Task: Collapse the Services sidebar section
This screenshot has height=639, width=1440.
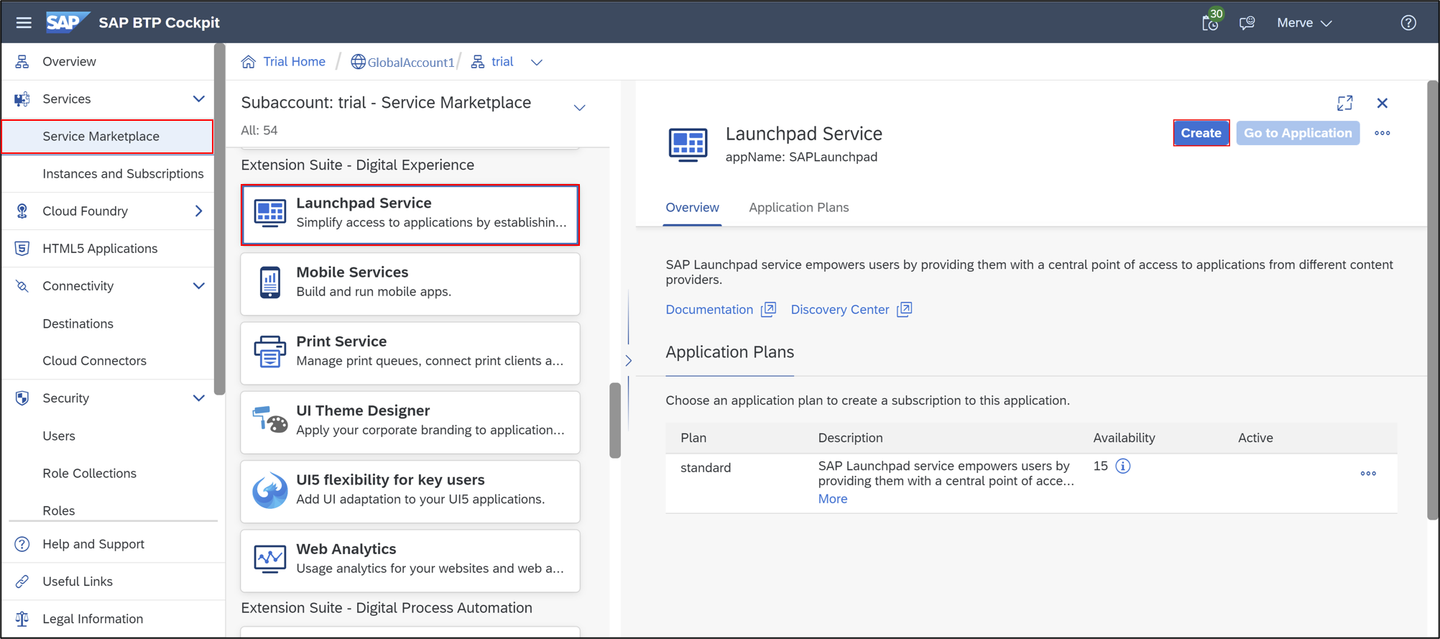Action: tap(198, 99)
